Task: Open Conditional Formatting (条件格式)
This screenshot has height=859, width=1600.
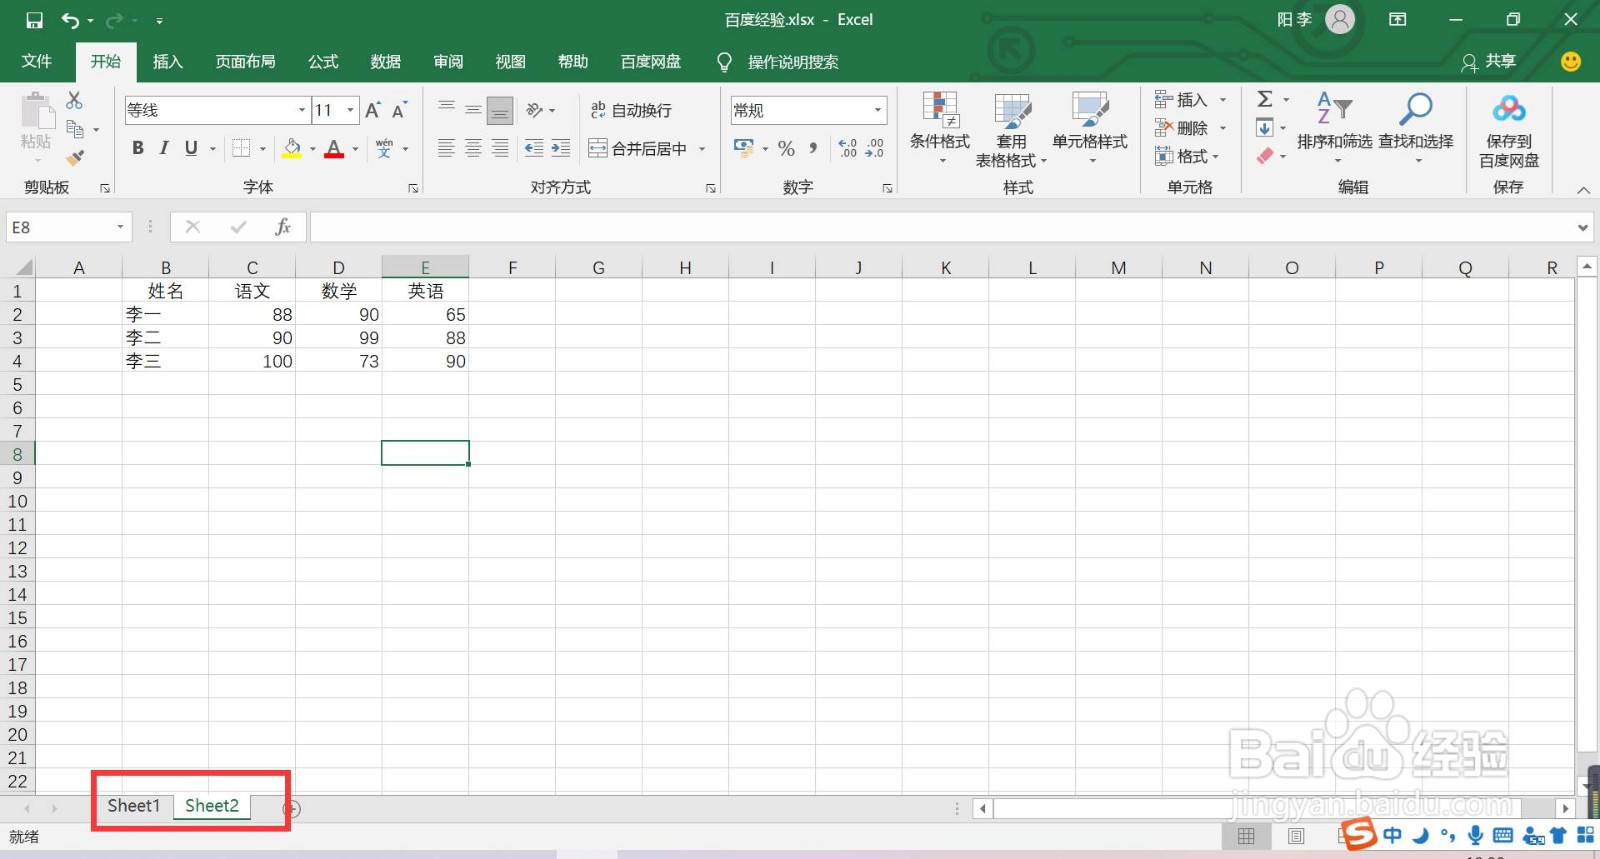Action: tap(940, 128)
